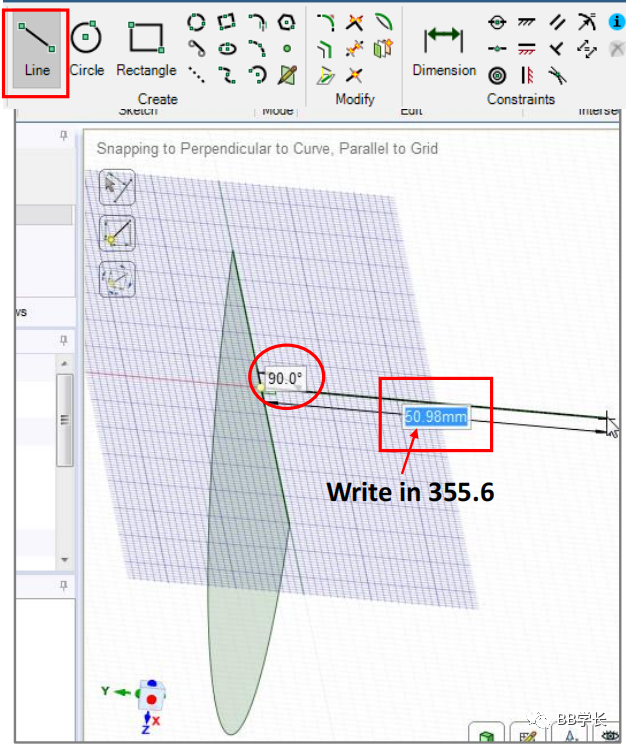Image resolution: width=626 pixels, height=746 pixels.
Task: Pick the ellipse sketch tool
Action: click(227, 49)
